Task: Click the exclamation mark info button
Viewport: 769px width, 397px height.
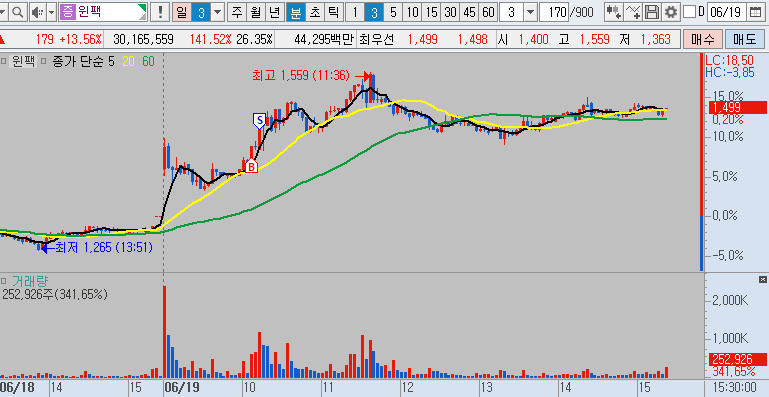Action: coord(160,12)
